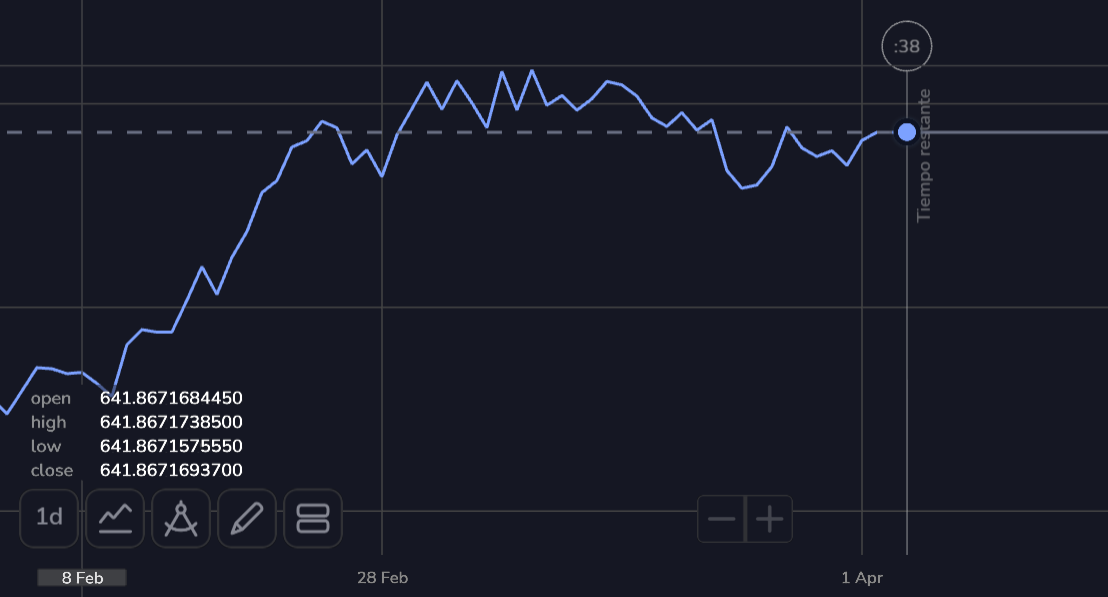Expand the drawing tools options

[x=246, y=518]
